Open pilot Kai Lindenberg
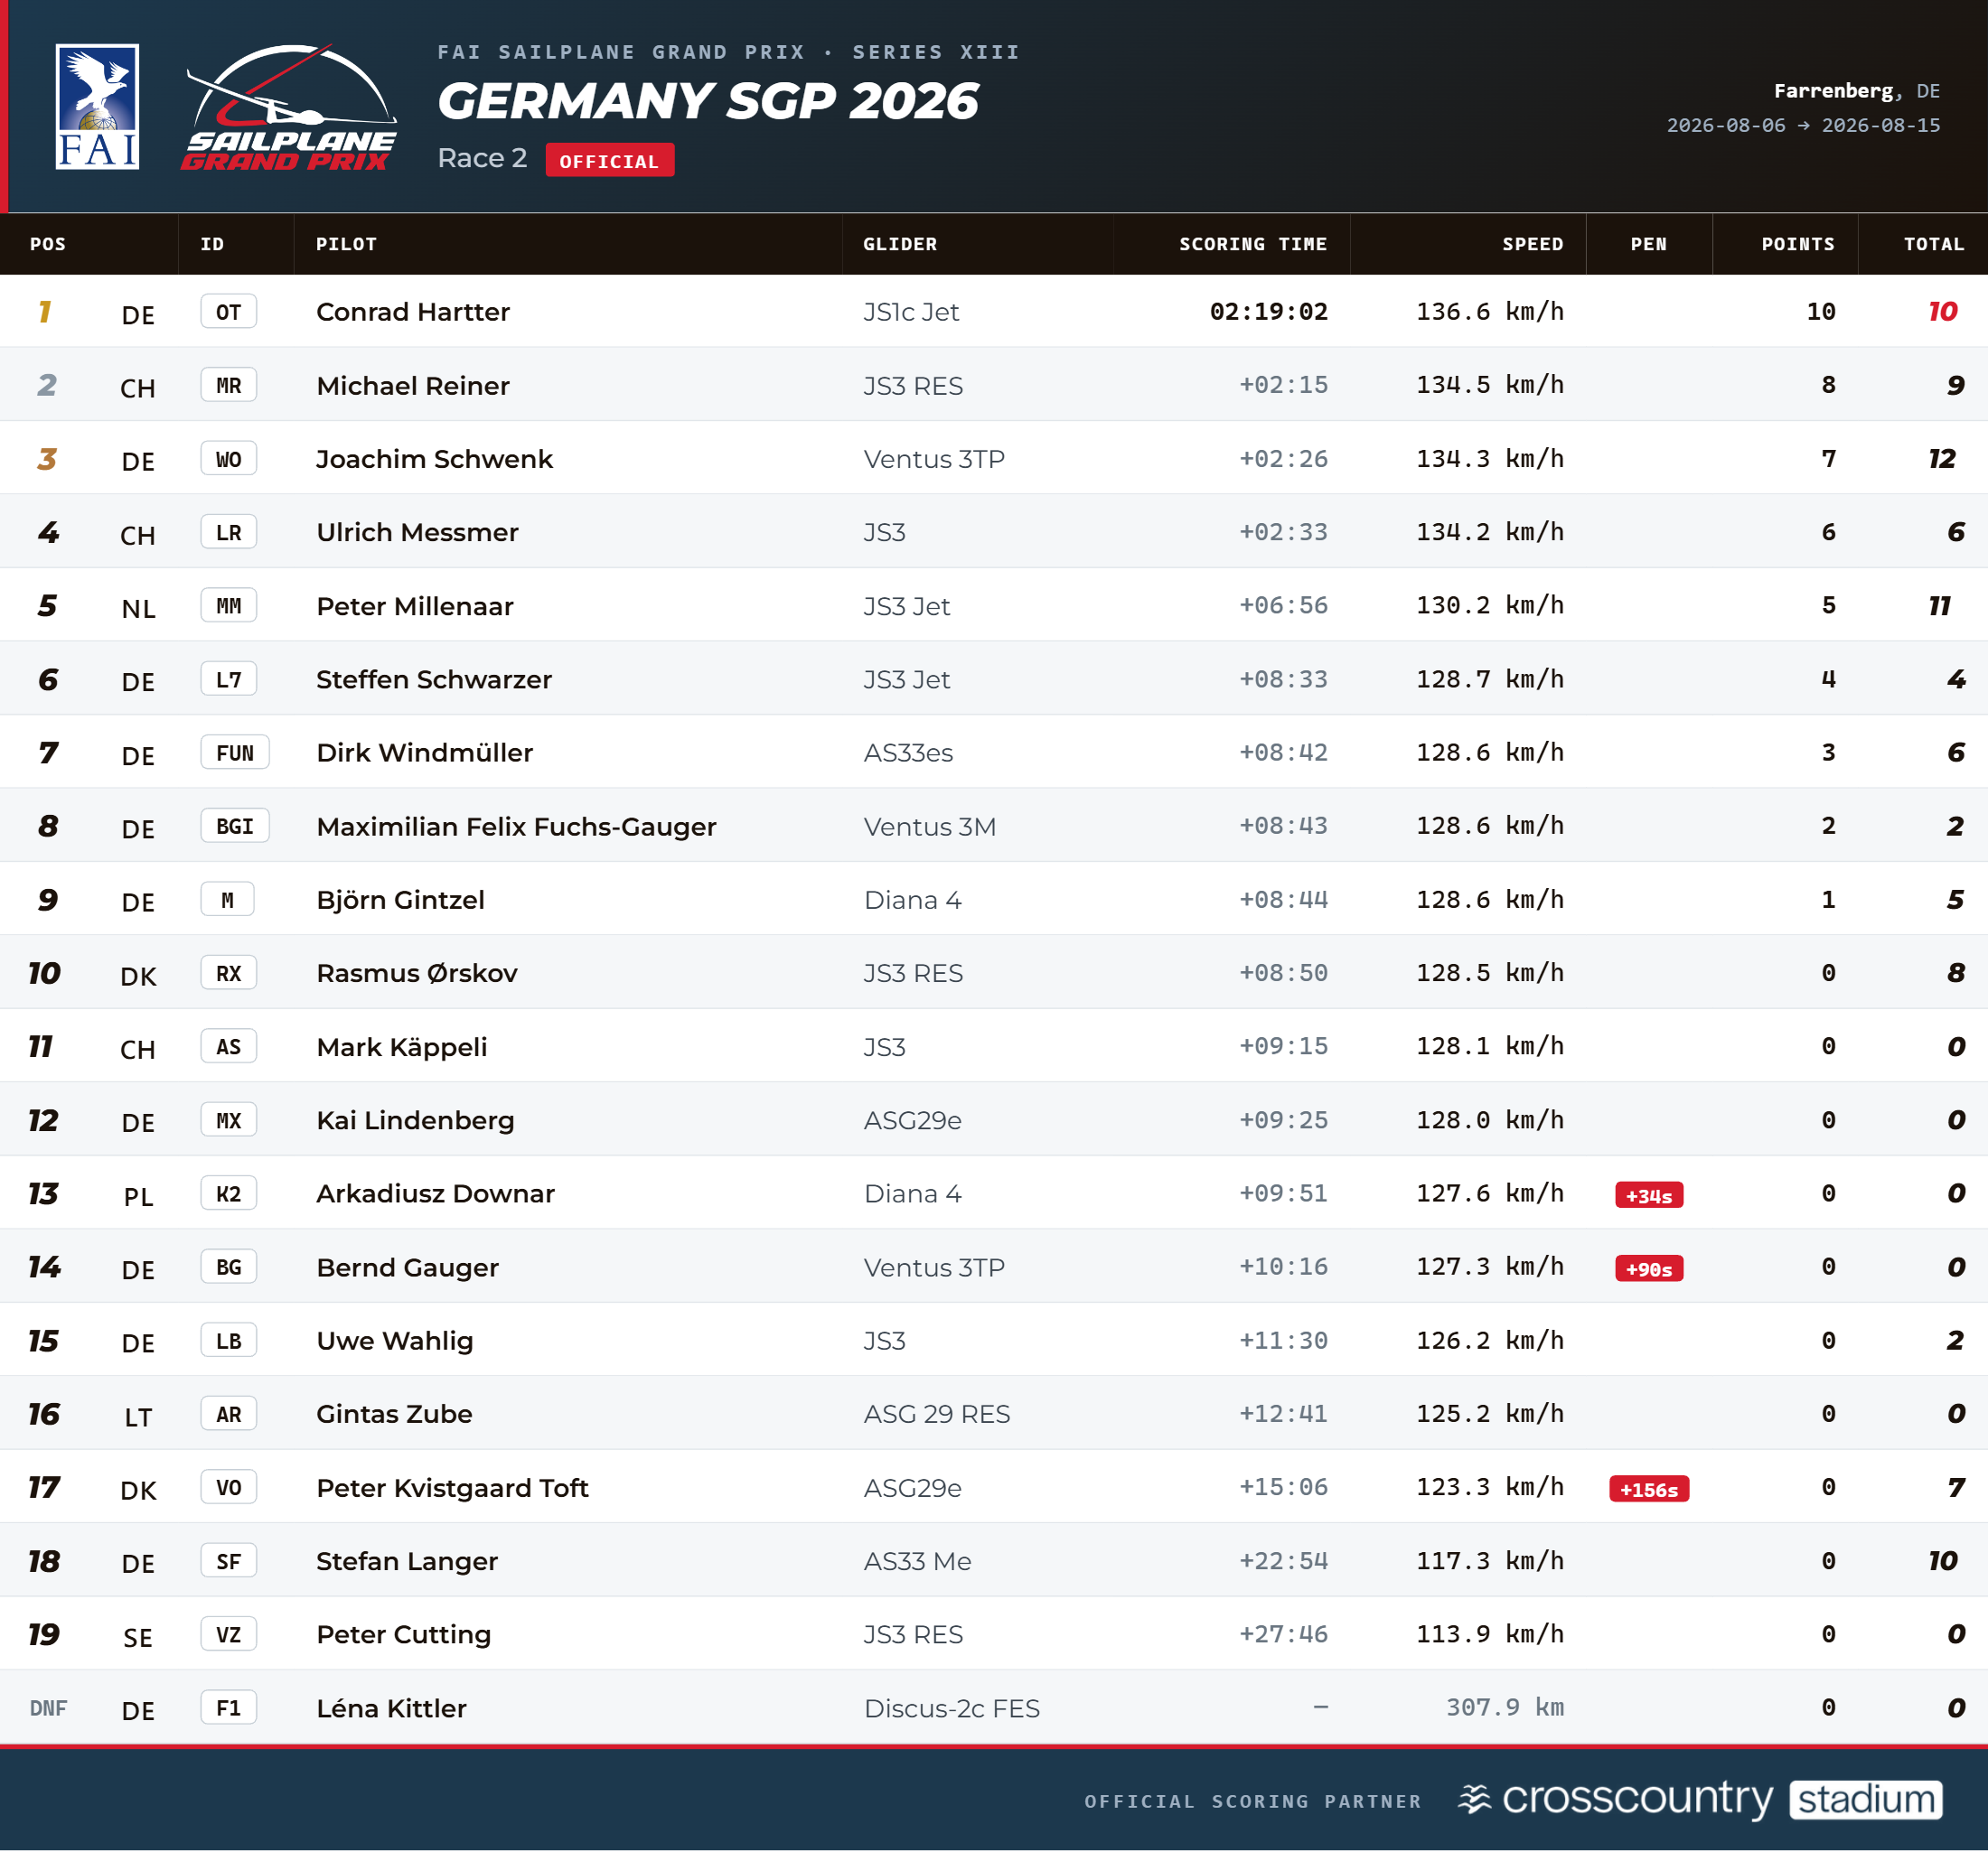Screen dimensions: 1988x1852 point(415,1120)
